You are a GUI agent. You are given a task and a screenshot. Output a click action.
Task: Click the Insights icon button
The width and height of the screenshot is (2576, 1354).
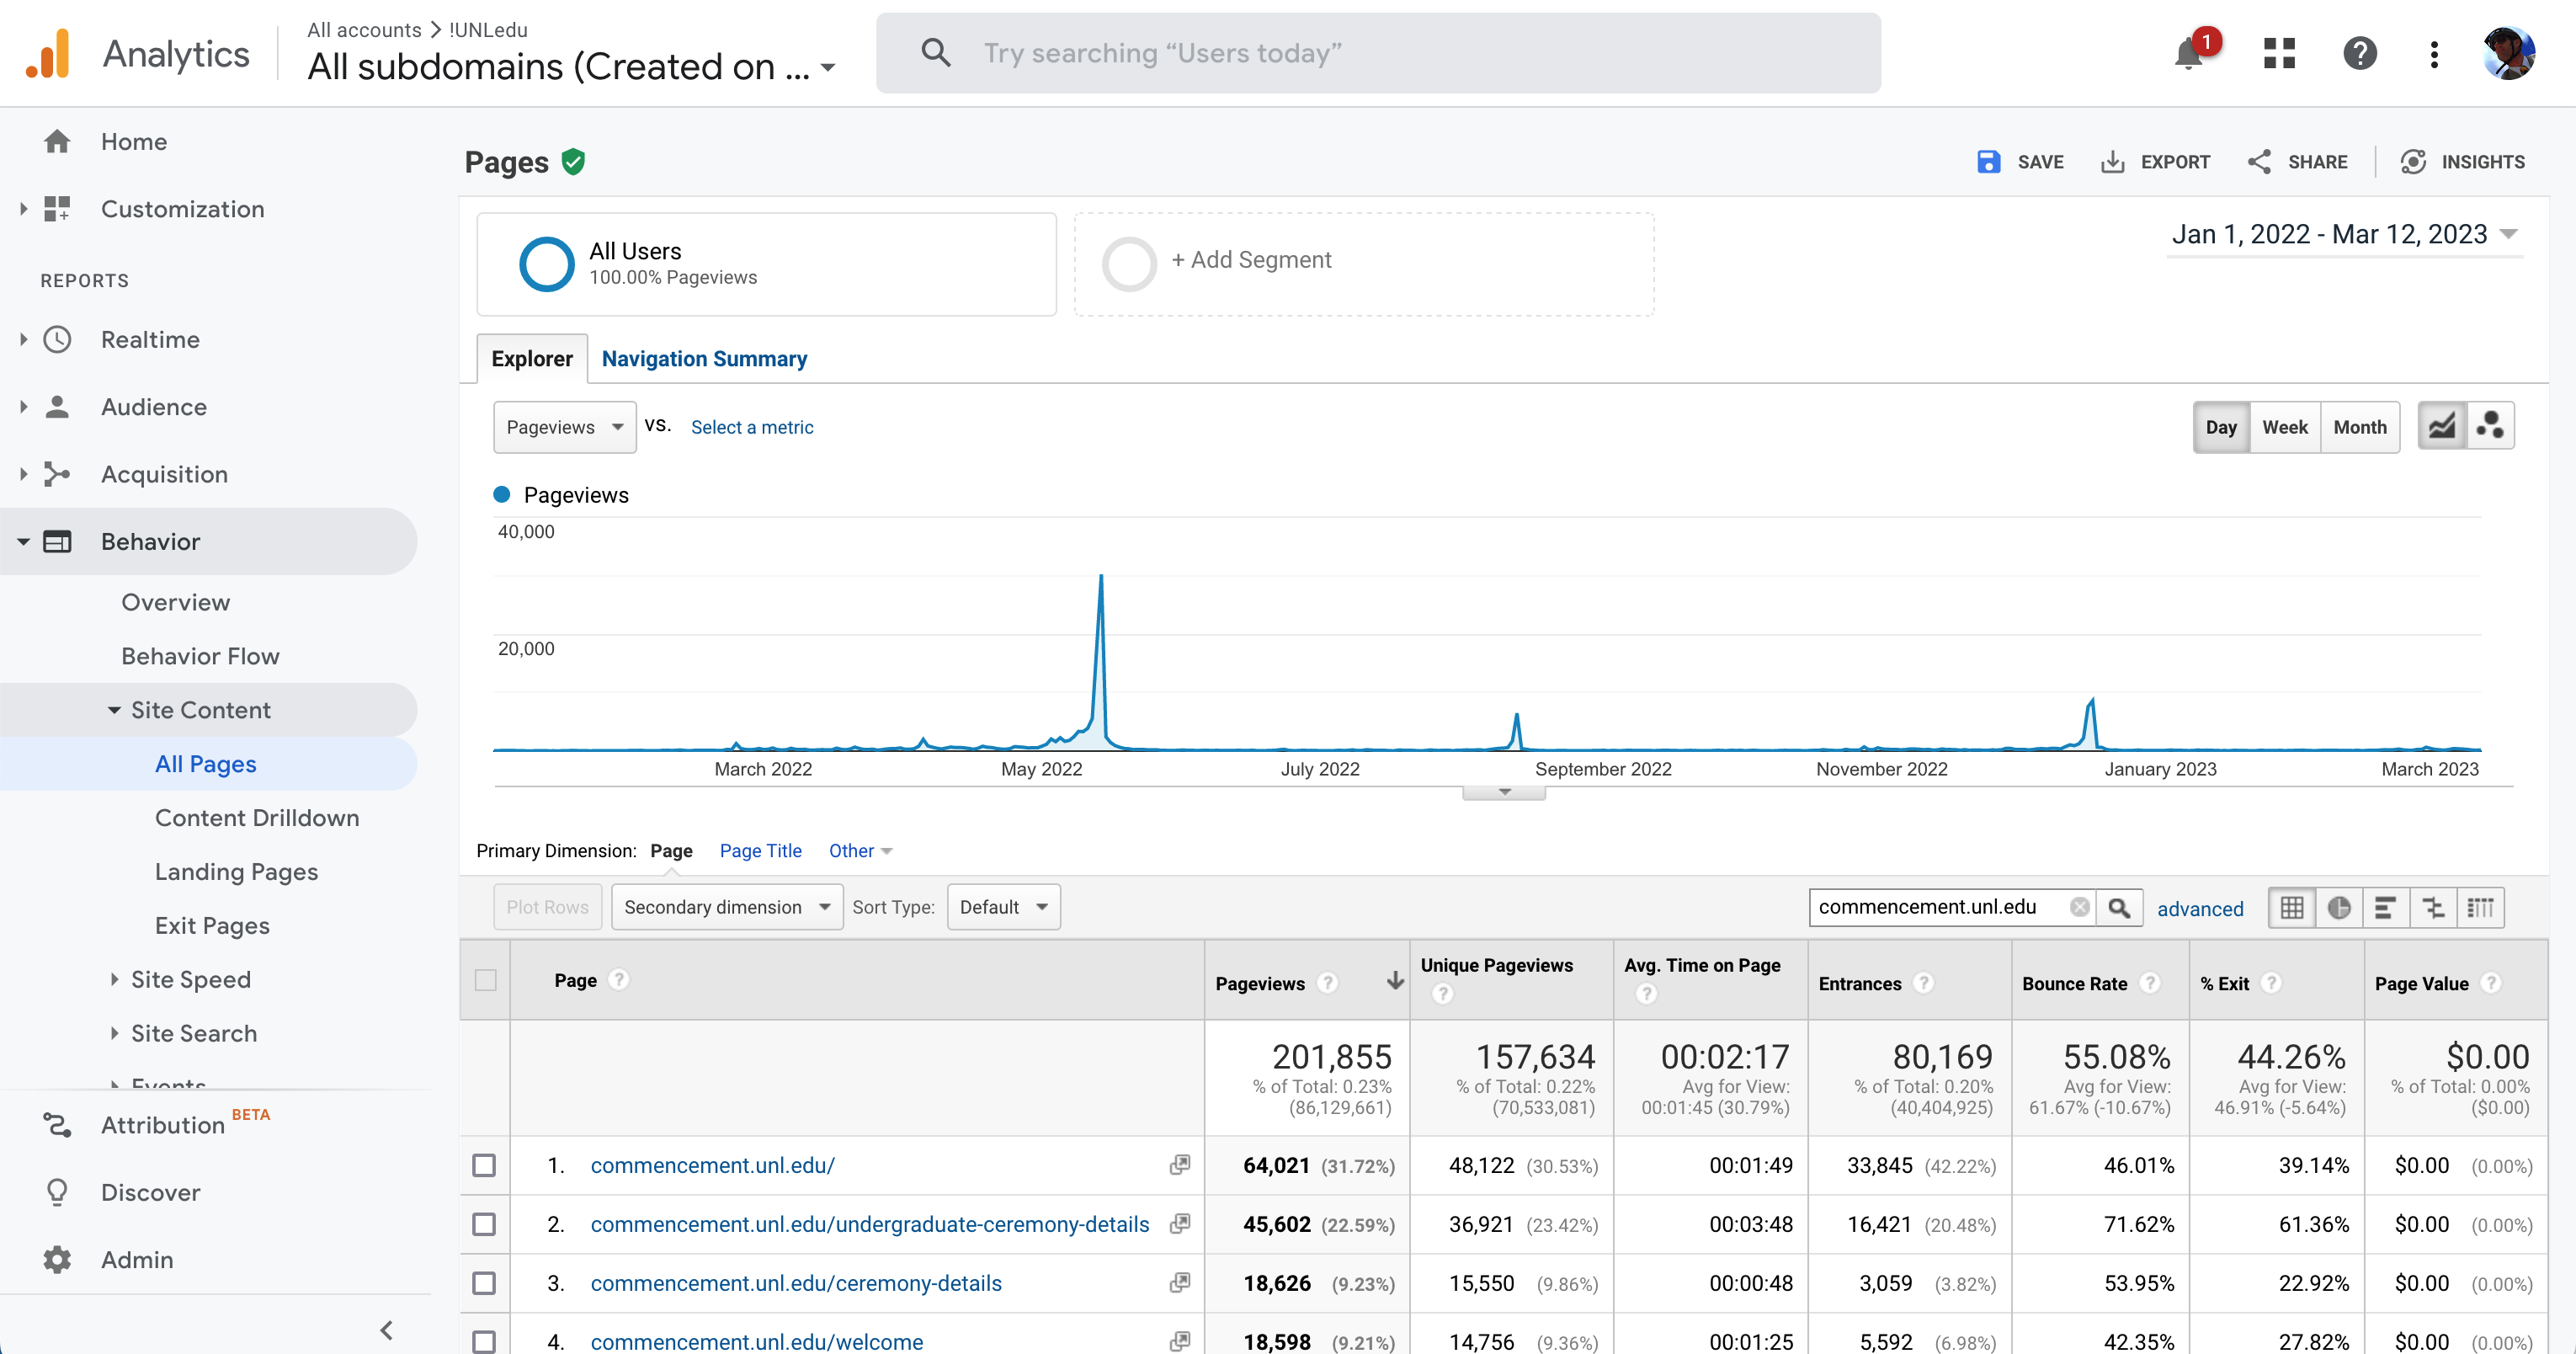(2413, 162)
